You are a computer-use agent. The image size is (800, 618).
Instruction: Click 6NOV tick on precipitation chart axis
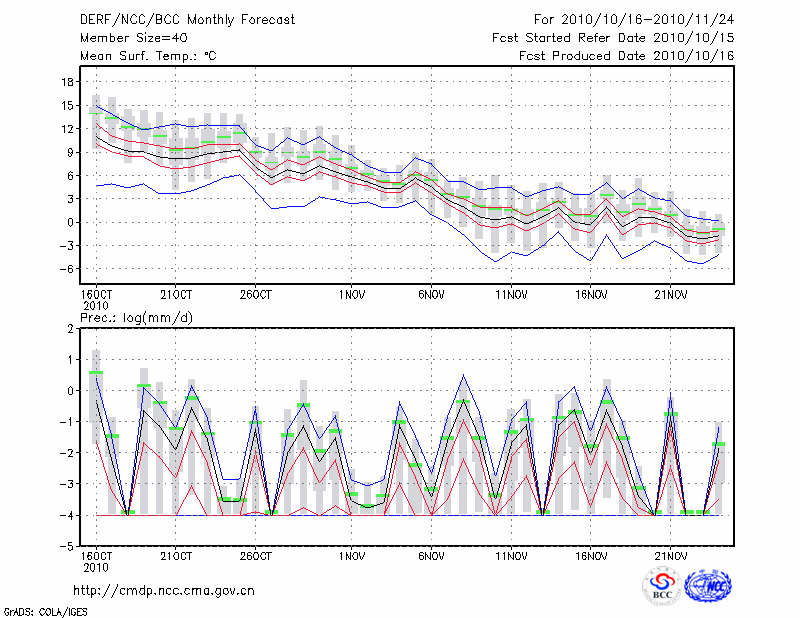click(x=431, y=555)
